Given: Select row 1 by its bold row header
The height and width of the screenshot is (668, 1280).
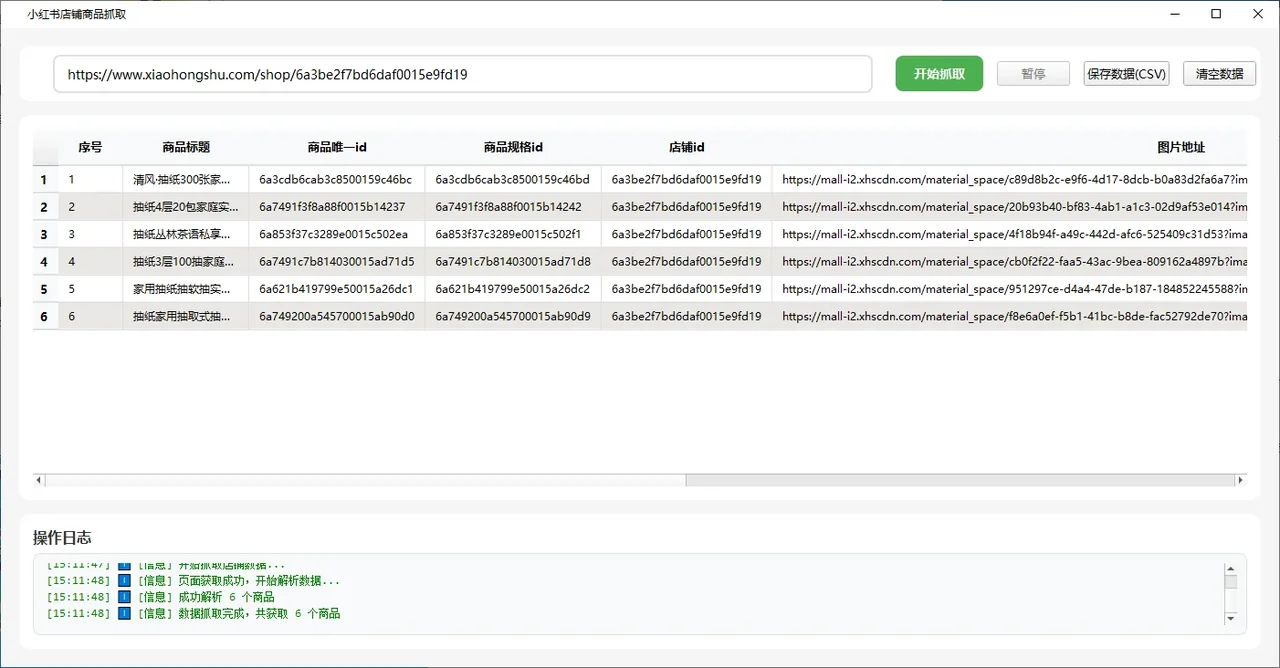Looking at the screenshot, I should point(45,180).
